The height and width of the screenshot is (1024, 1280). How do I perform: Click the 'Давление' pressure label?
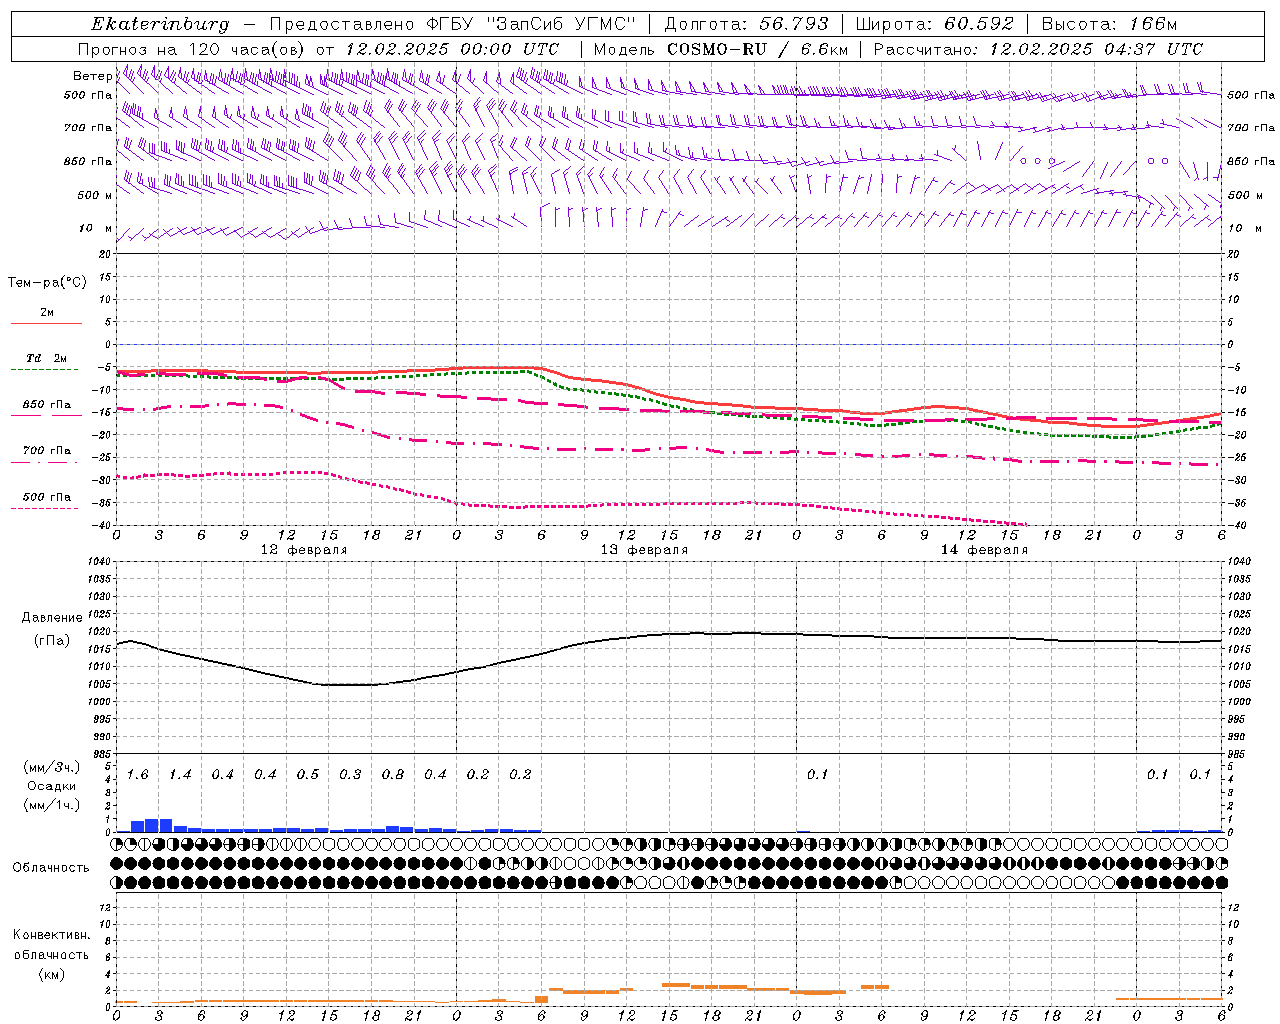point(51,618)
